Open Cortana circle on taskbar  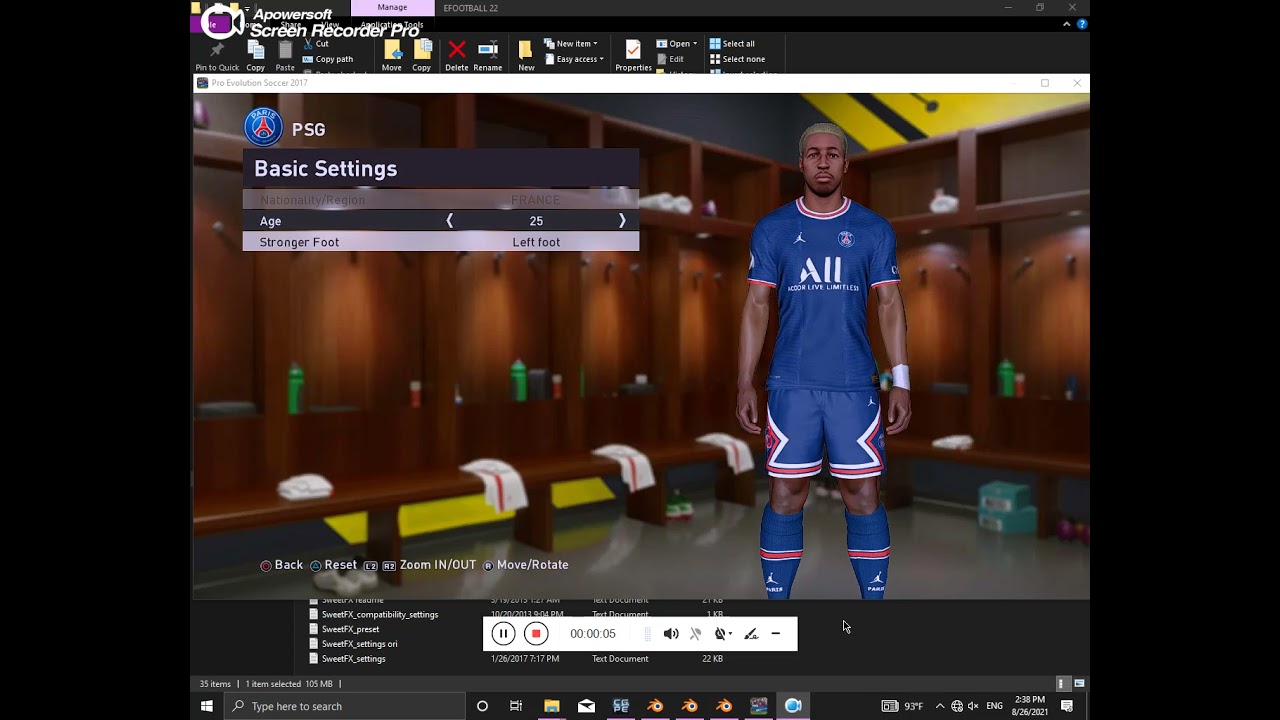(x=482, y=706)
